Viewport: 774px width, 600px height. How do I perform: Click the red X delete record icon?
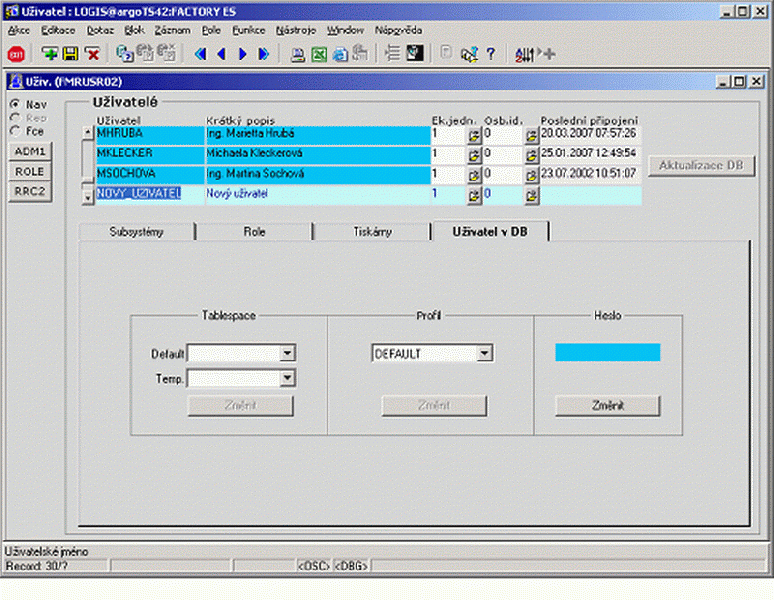click(x=92, y=54)
